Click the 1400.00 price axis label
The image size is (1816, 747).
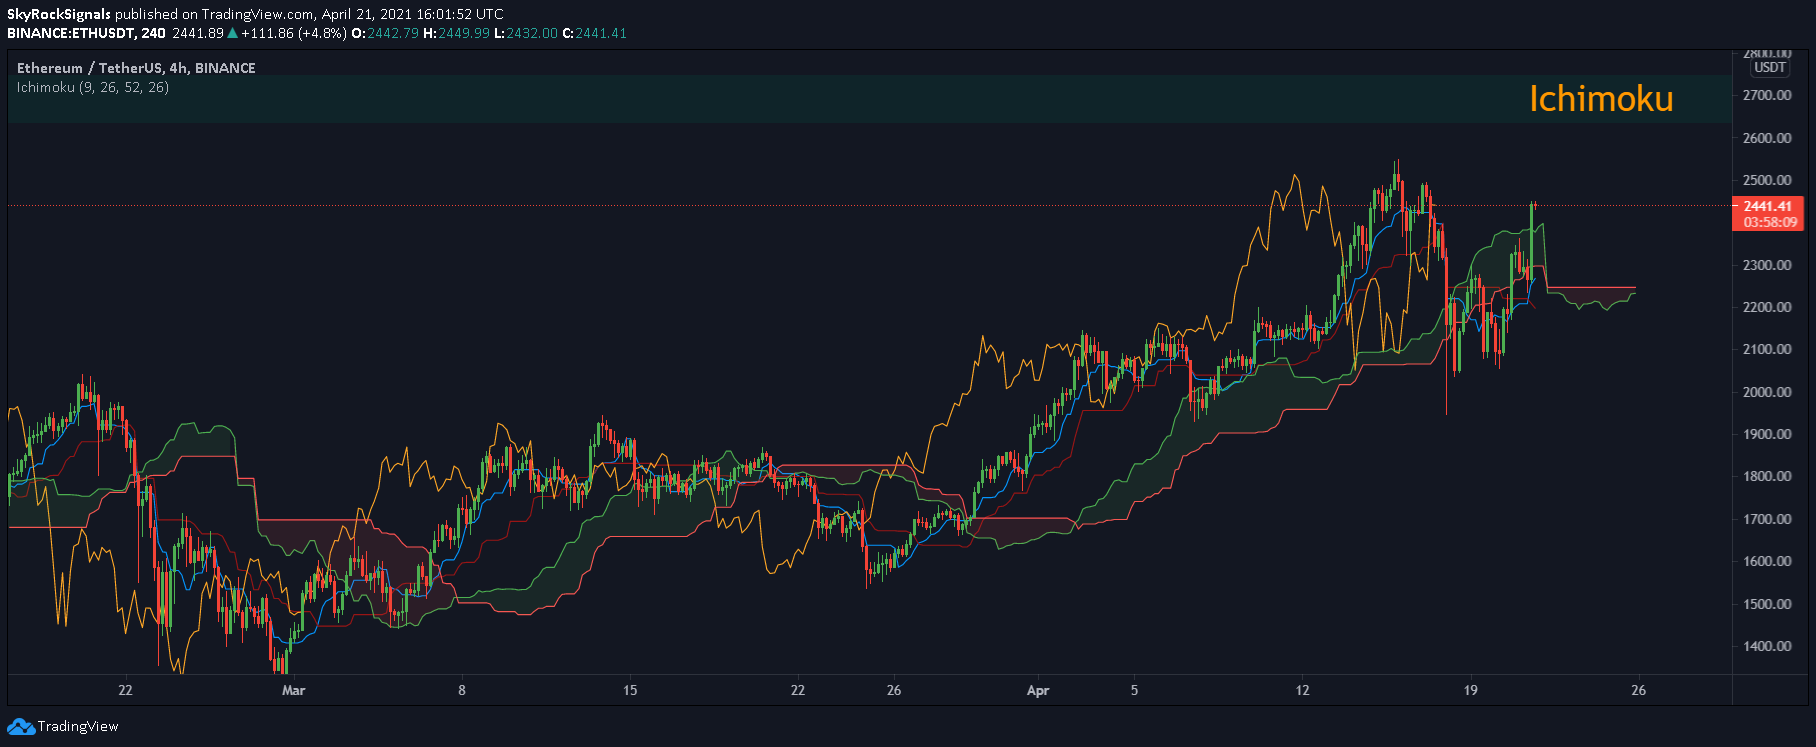click(x=1767, y=646)
